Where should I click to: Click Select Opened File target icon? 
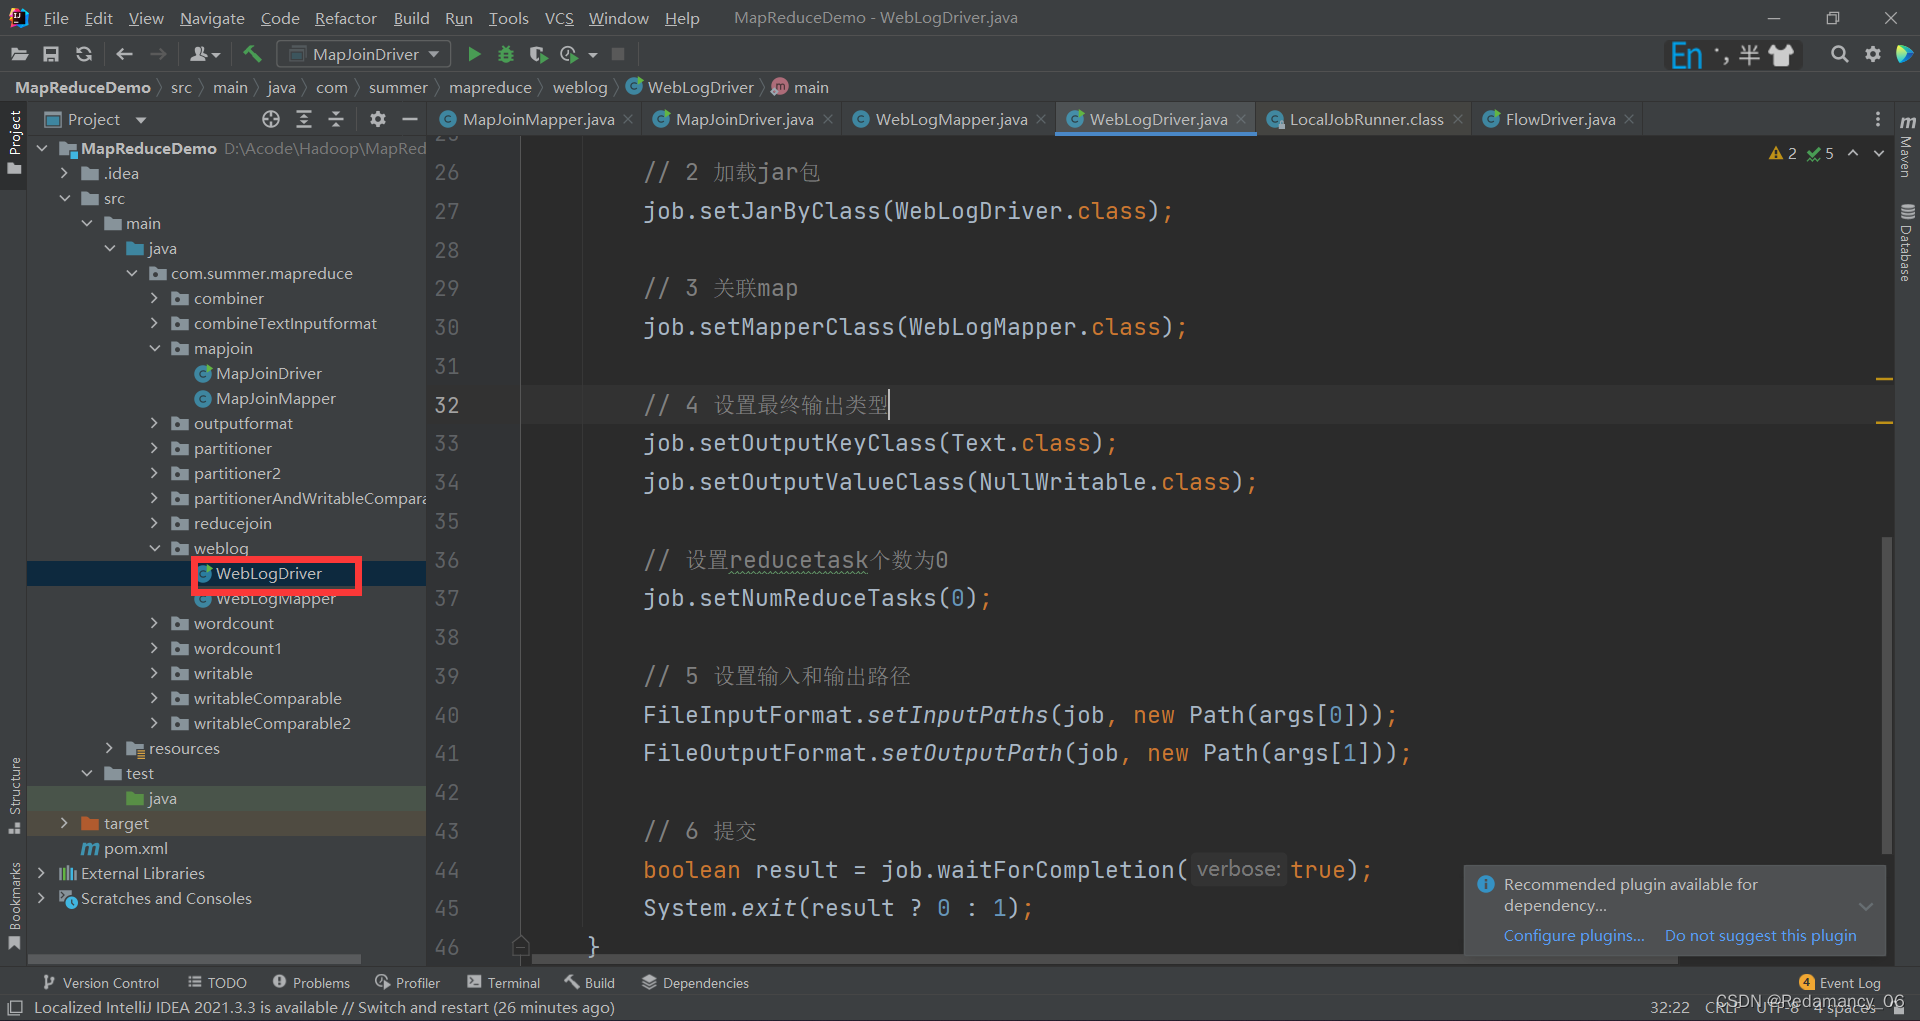271,119
